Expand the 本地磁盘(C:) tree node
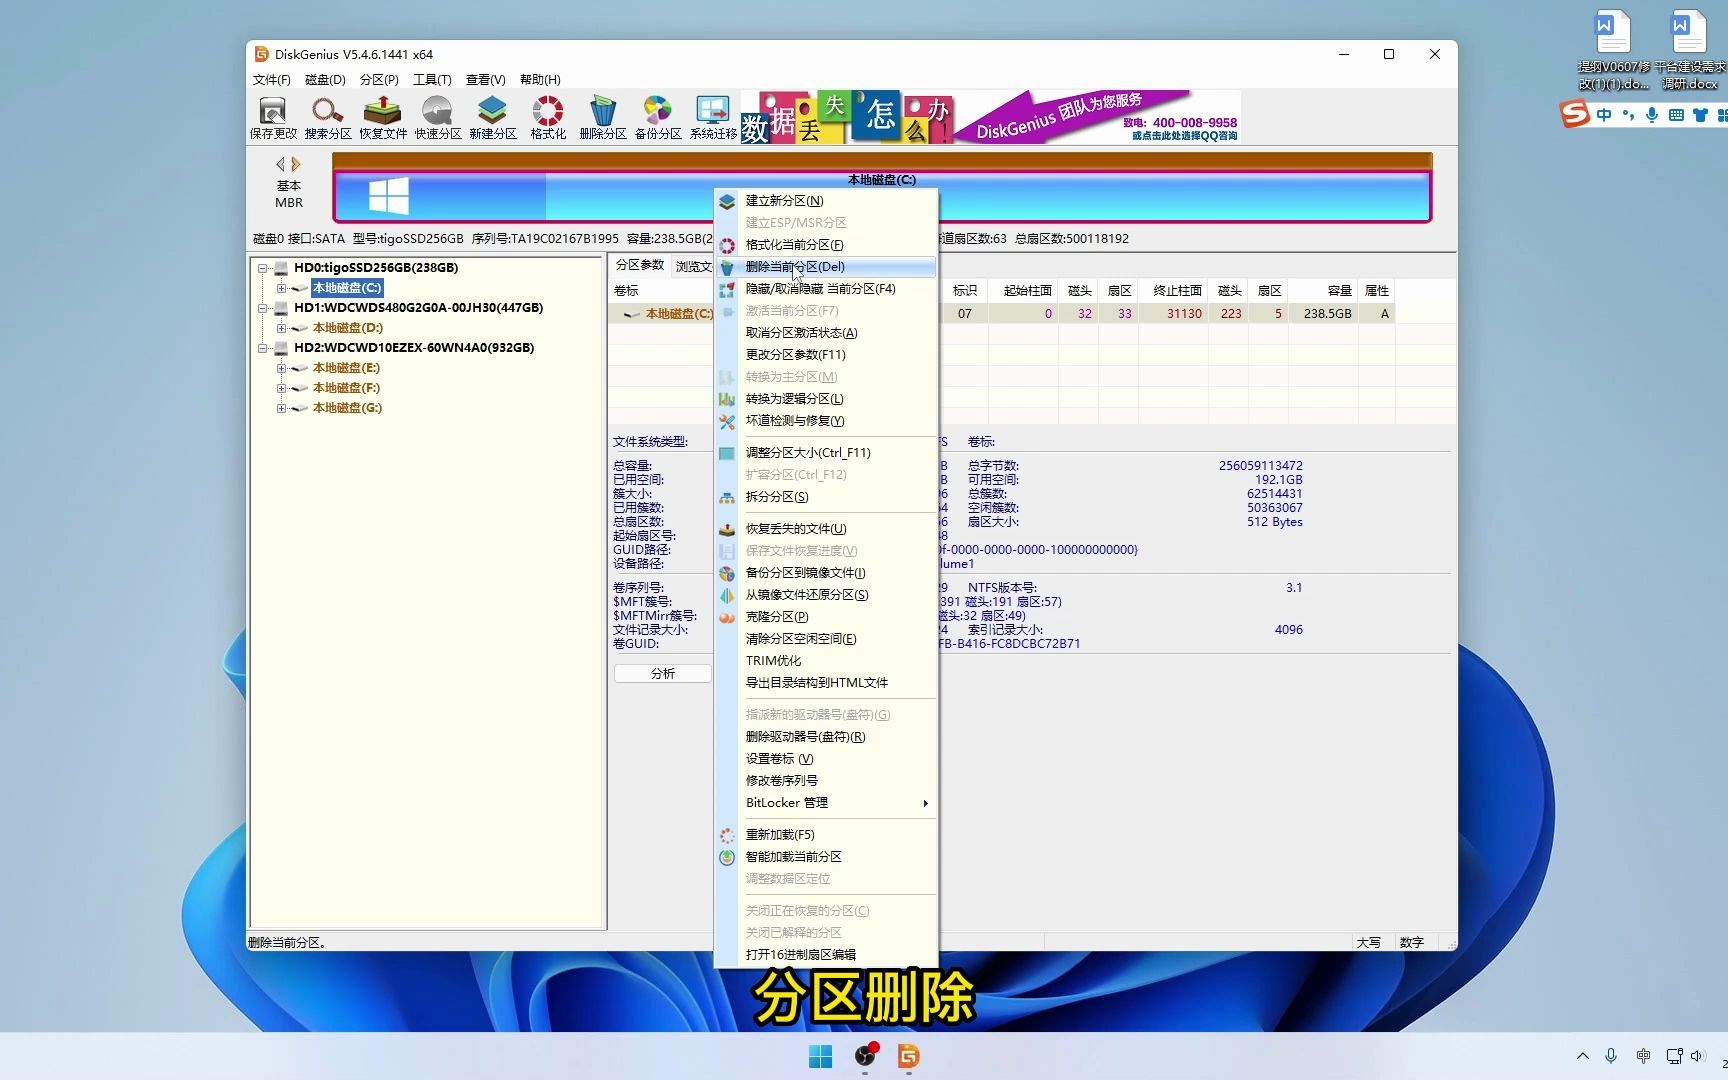 click(282, 288)
